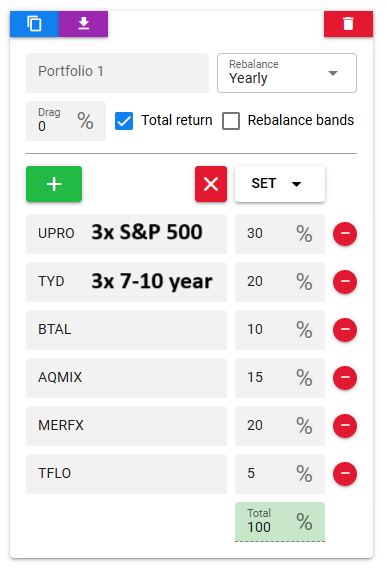
Task: Click the TYD 20 percent allocation field
Action: 280,282
